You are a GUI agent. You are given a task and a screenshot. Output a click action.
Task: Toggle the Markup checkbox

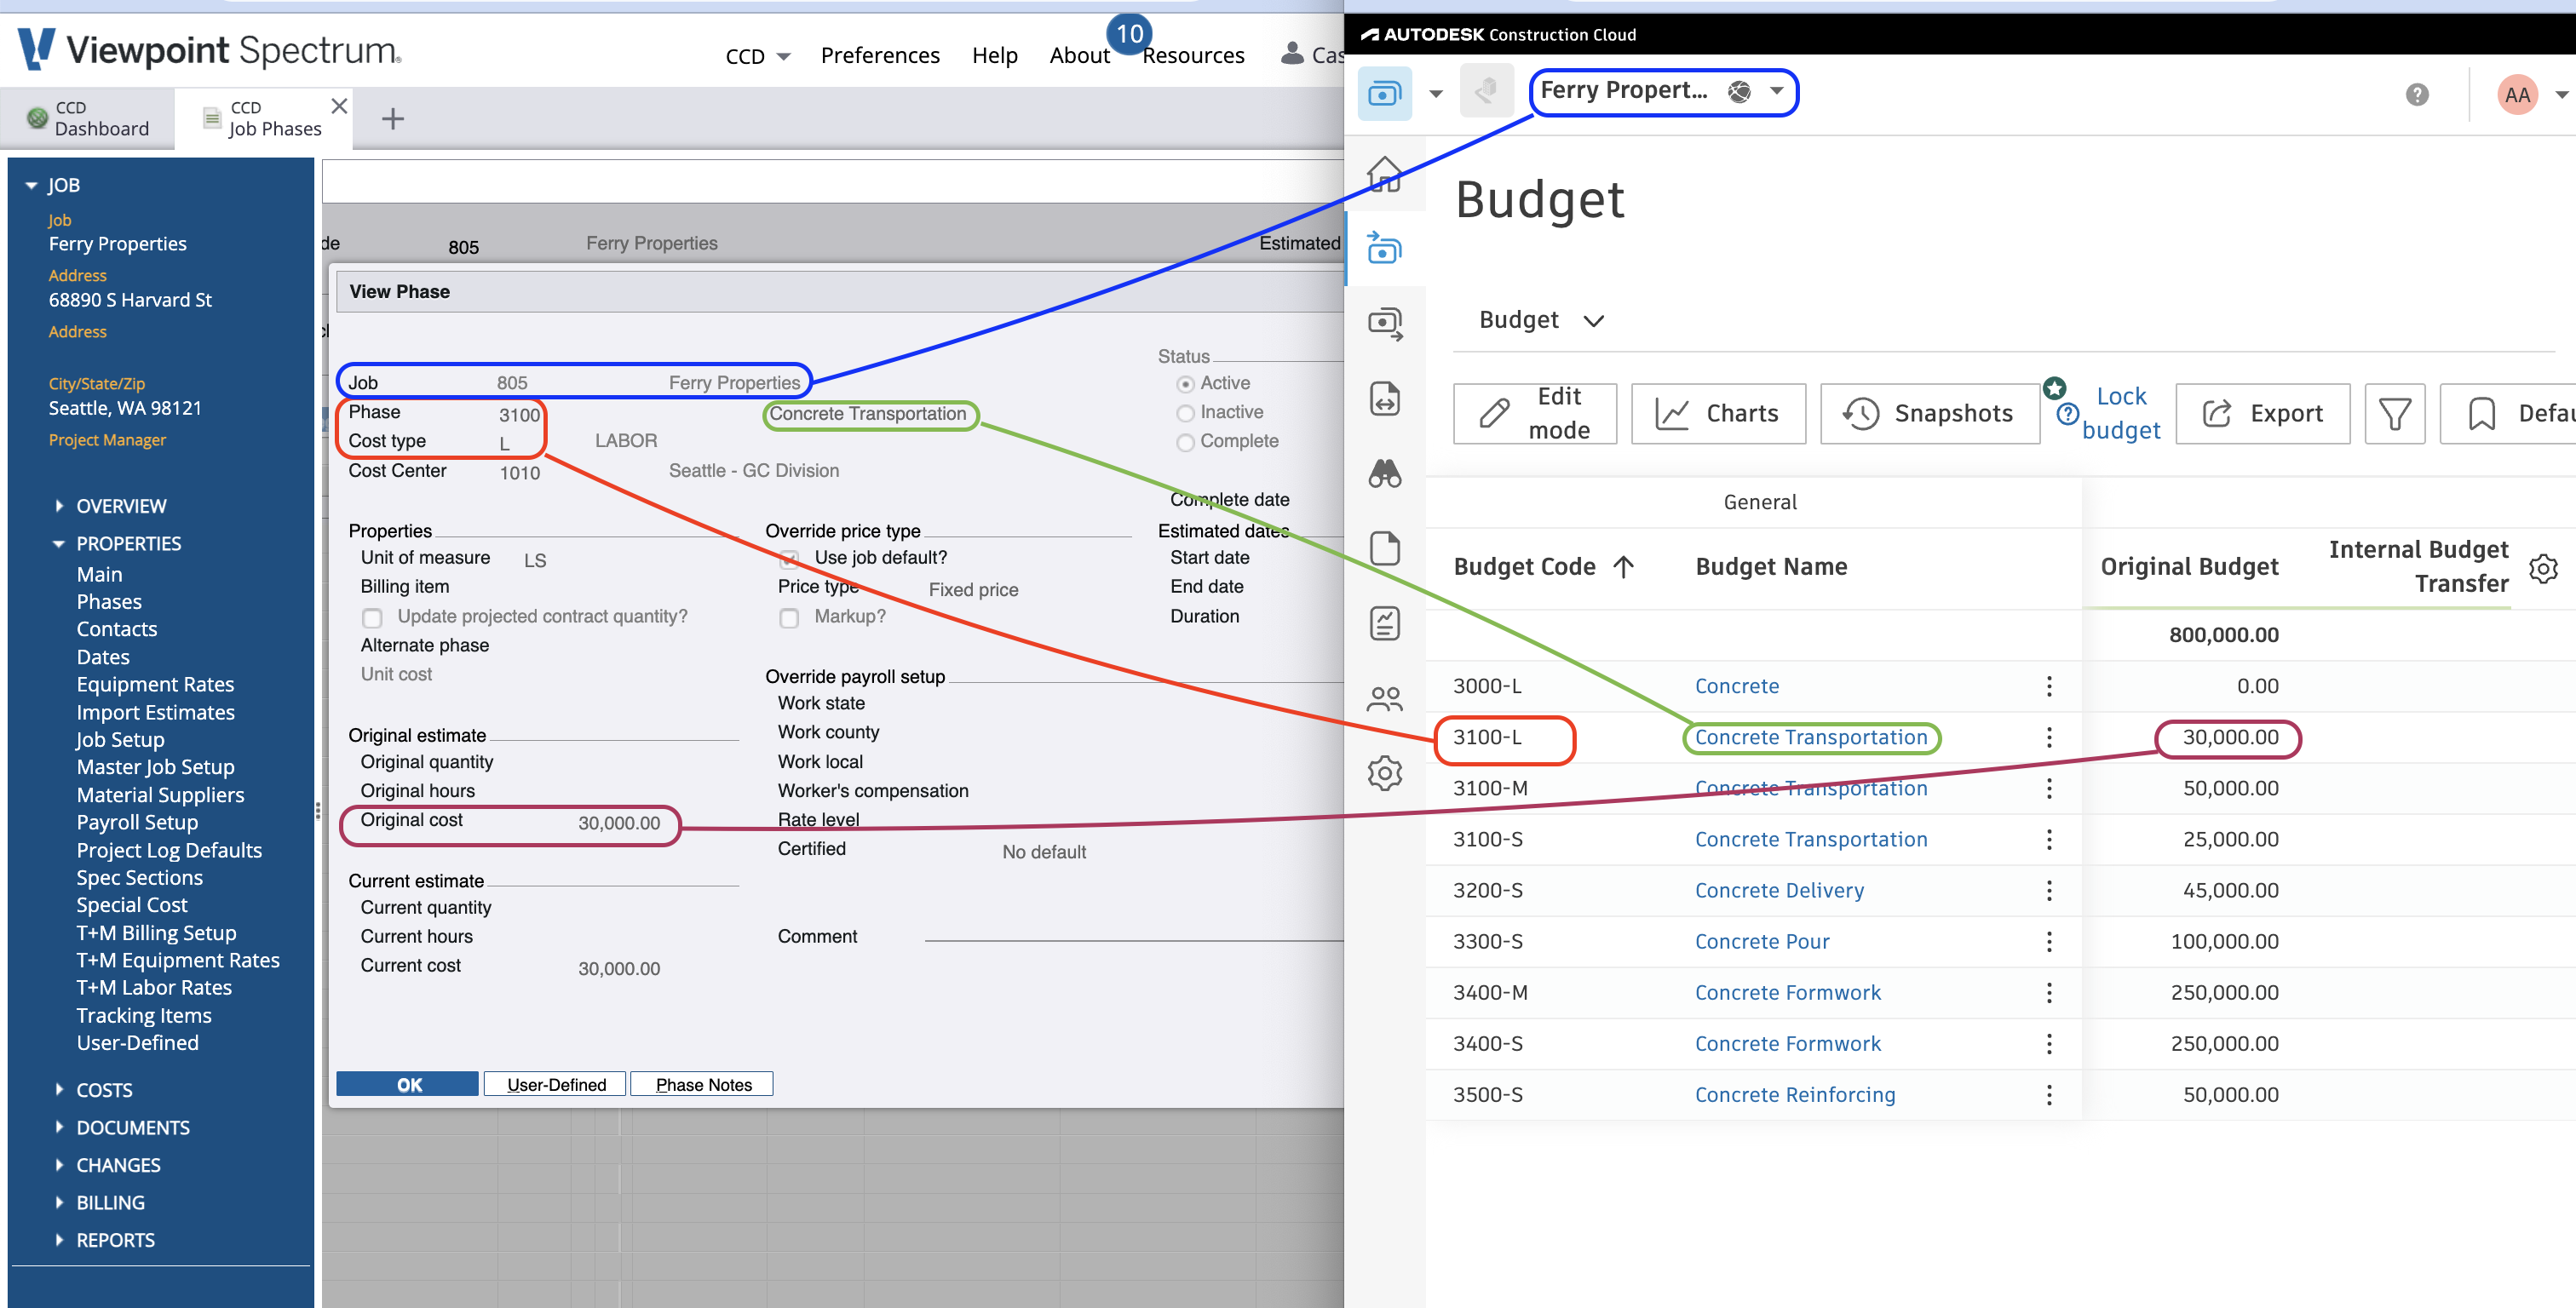pyautogui.click(x=789, y=618)
